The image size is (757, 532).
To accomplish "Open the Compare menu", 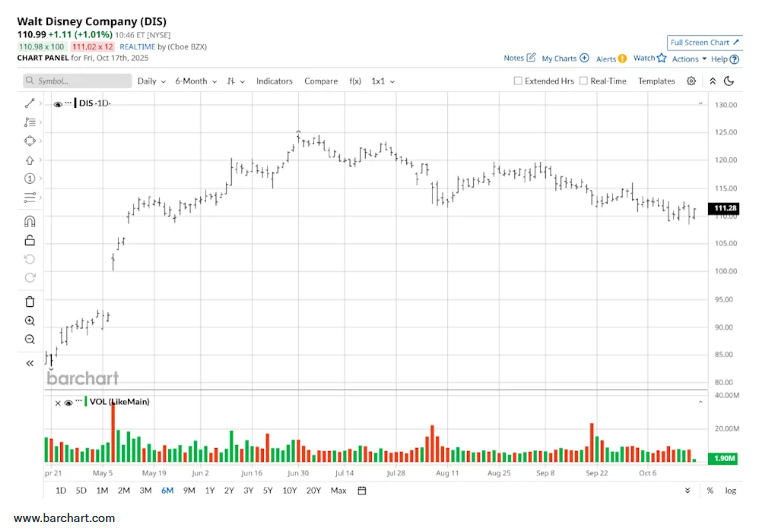I will pyautogui.click(x=321, y=81).
